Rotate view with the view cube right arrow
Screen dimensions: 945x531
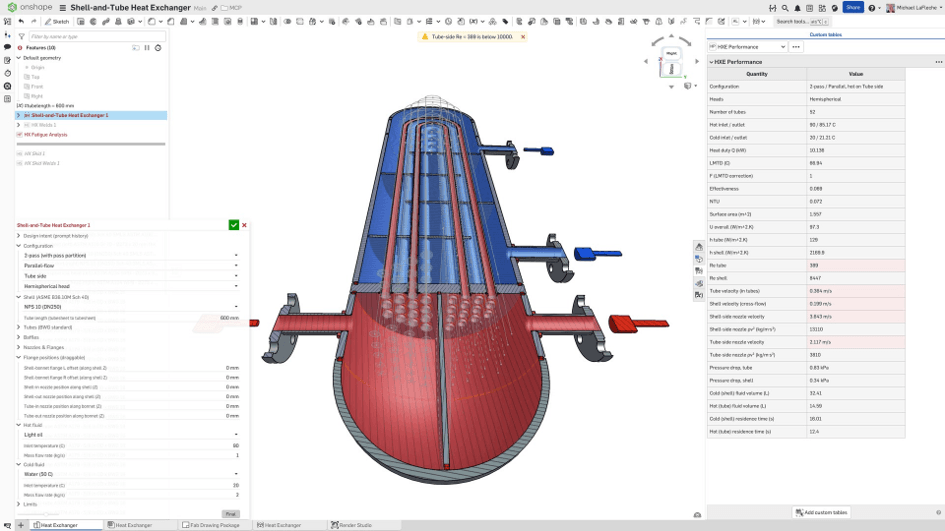[x=697, y=61]
